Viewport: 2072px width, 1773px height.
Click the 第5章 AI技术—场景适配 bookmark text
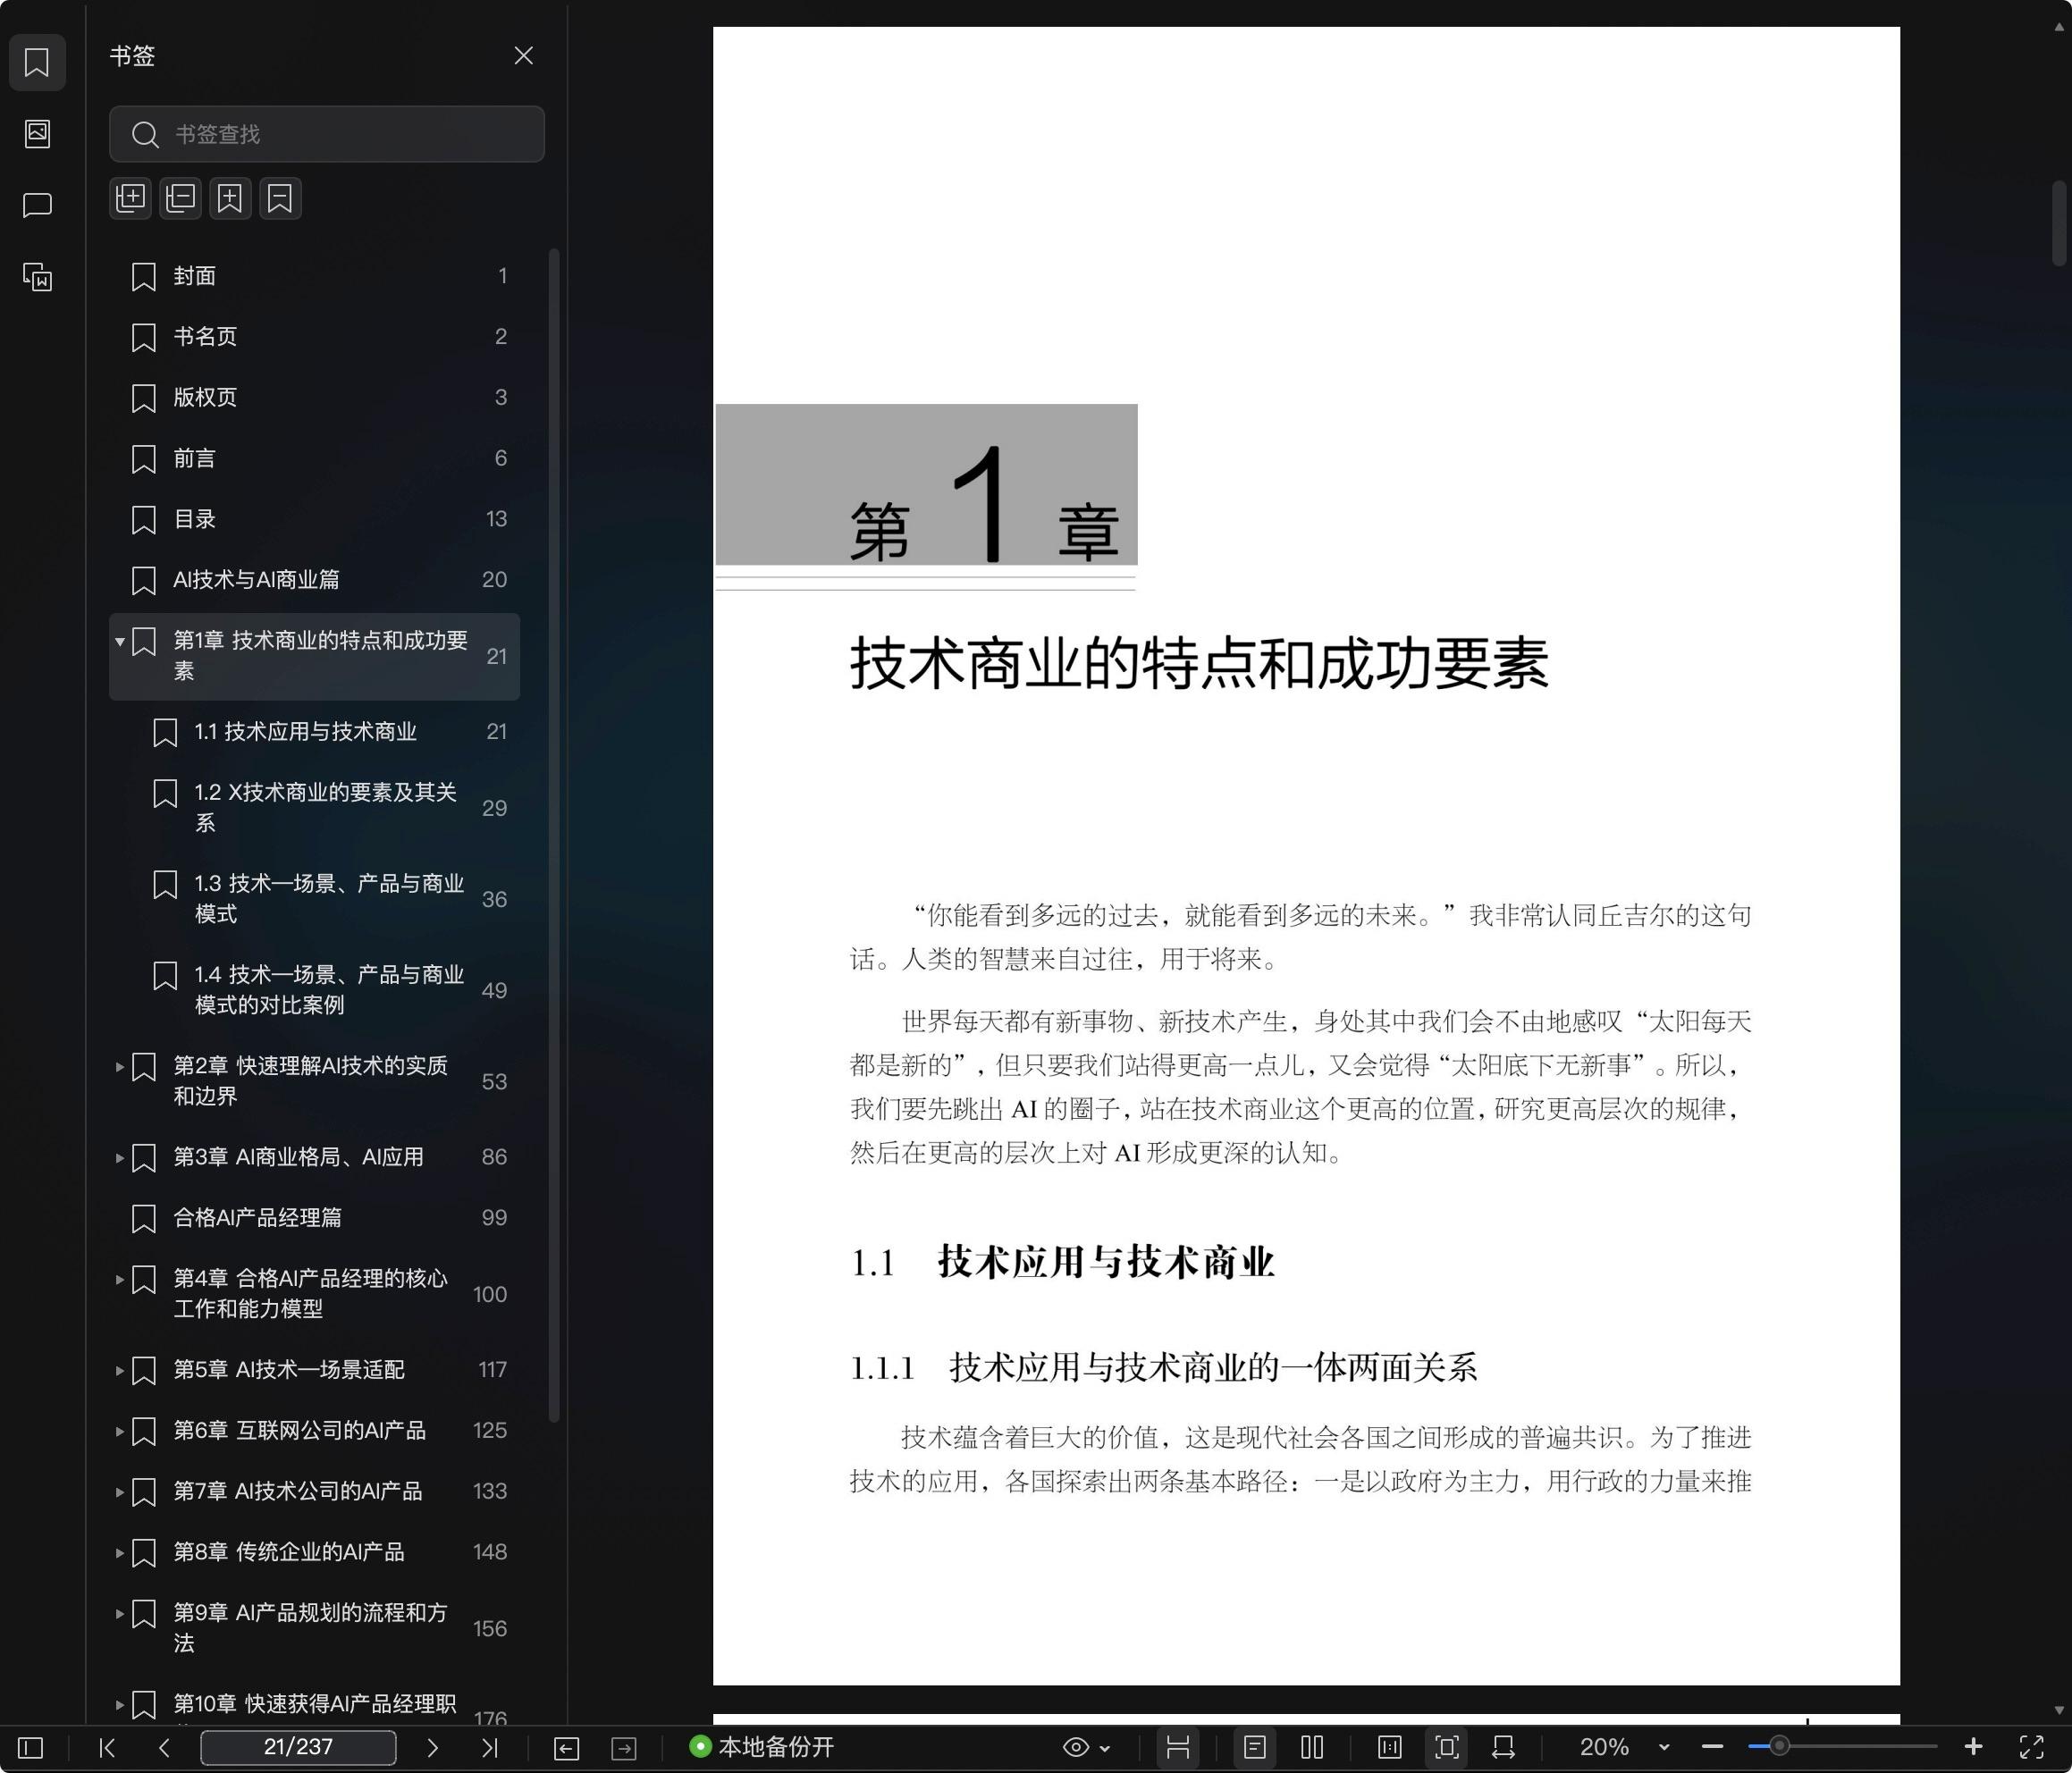click(x=289, y=1370)
